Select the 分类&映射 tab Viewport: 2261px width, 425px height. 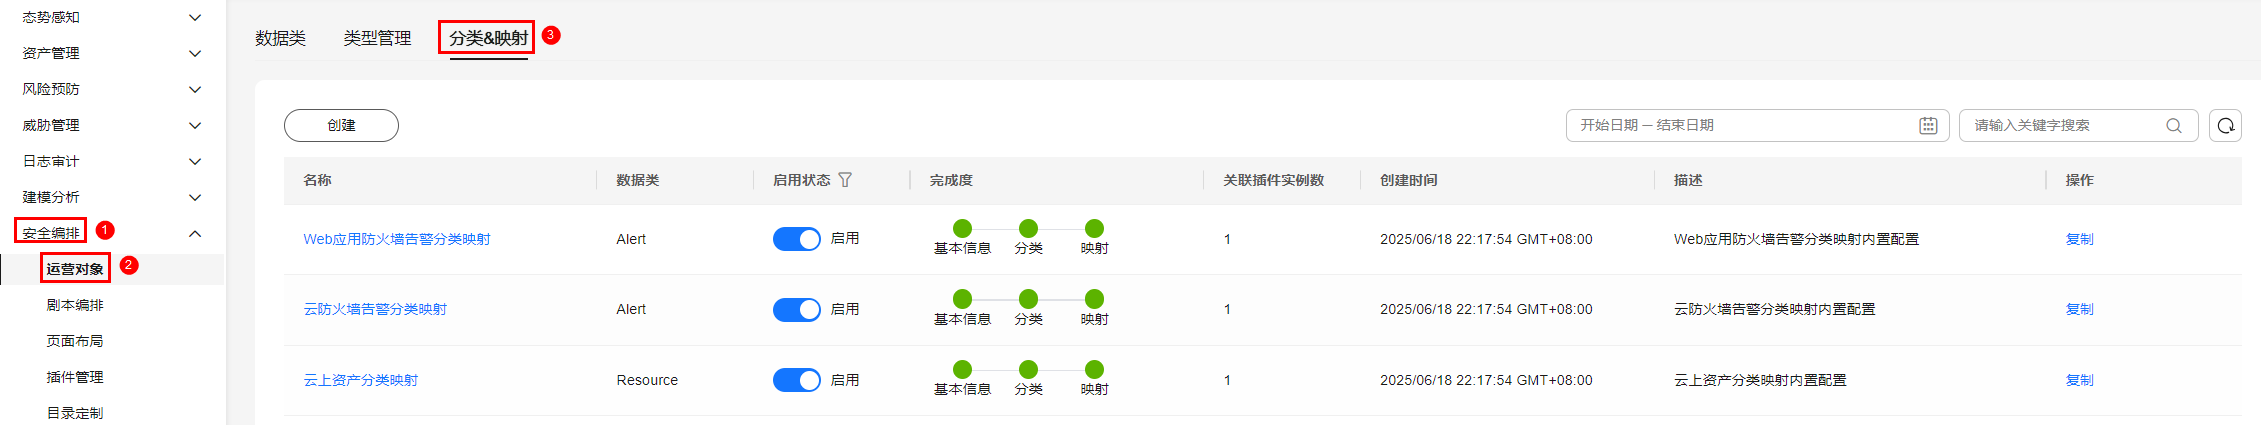tap(488, 38)
